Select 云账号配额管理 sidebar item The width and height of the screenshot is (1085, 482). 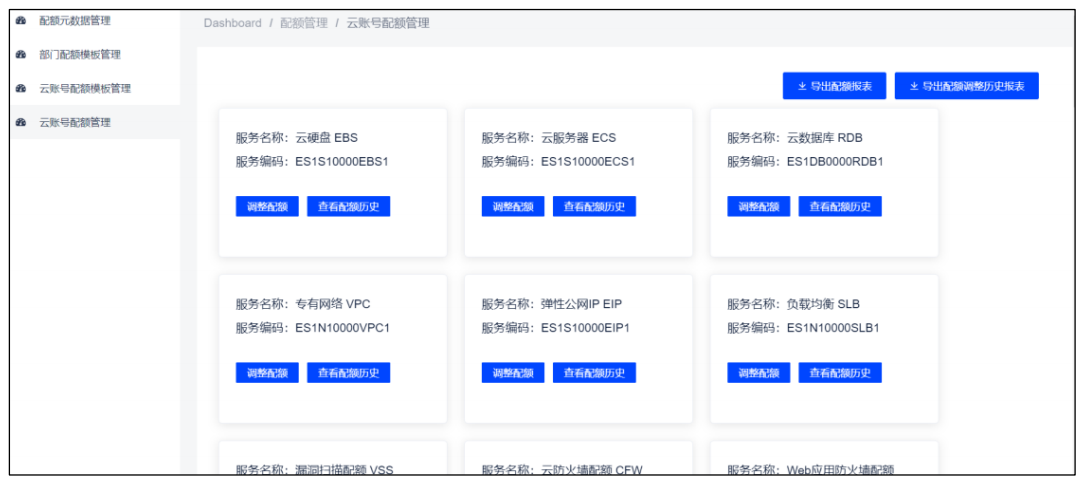point(95,122)
